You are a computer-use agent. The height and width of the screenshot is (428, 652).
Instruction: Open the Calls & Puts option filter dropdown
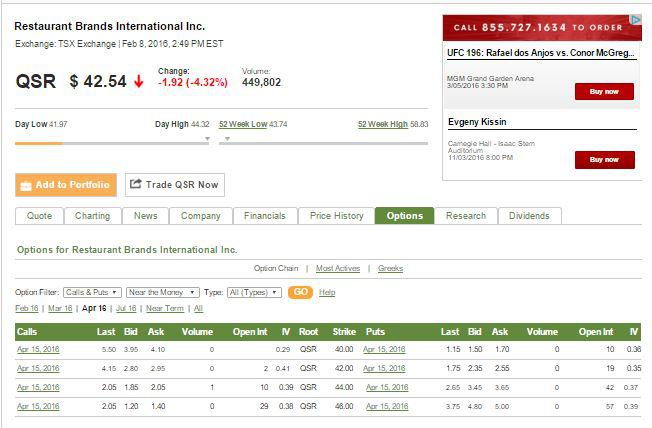(x=92, y=292)
